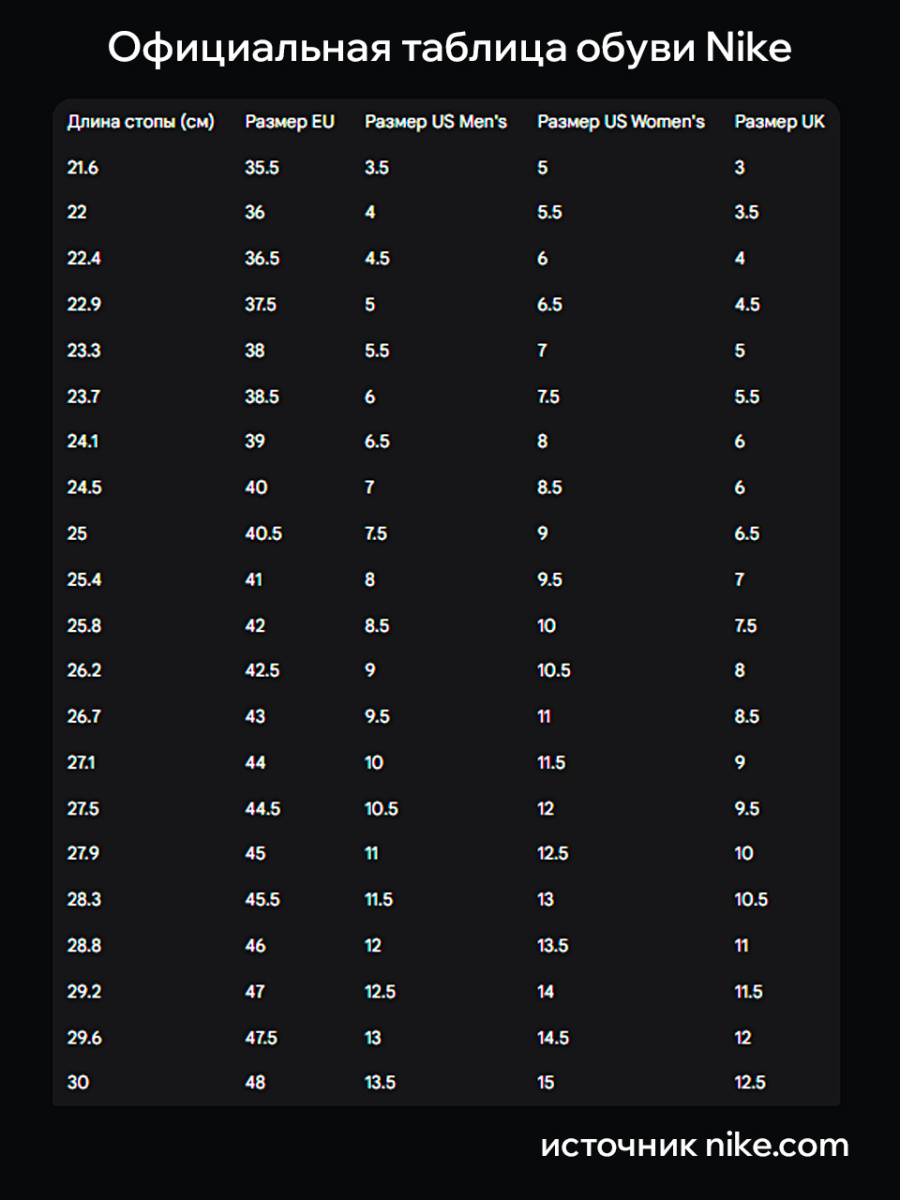Click the 'Длина стопы (см)' column header
Screen dimensions: 900x1200
tap(141, 122)
